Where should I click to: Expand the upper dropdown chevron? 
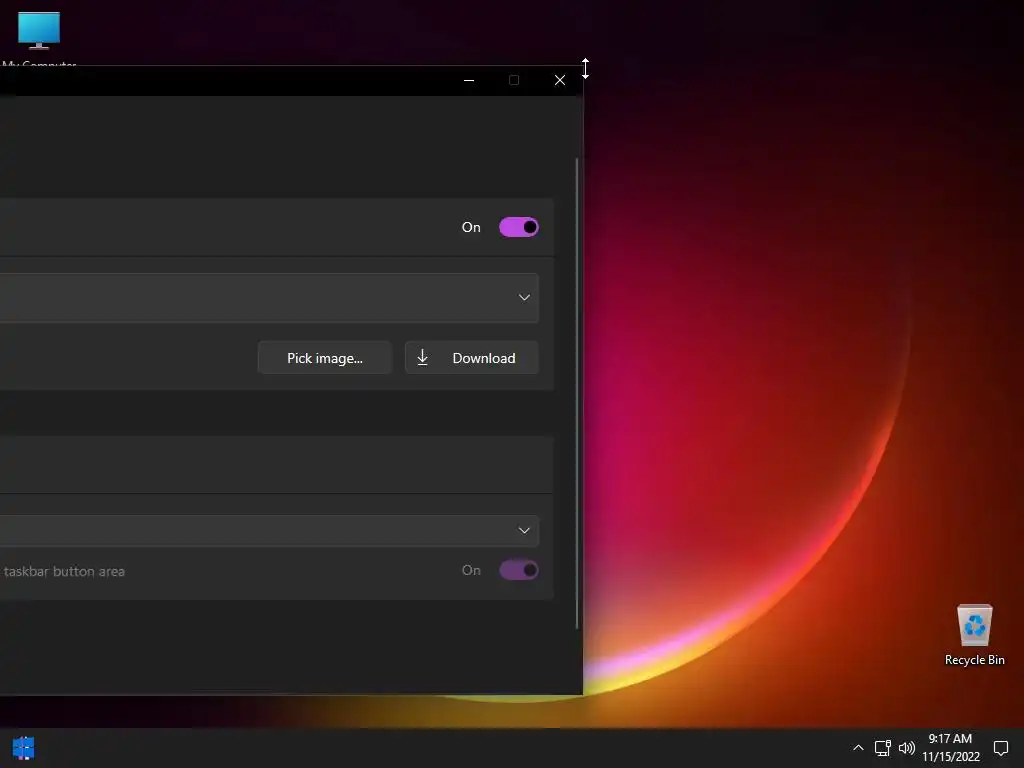[x=524, y=298]
